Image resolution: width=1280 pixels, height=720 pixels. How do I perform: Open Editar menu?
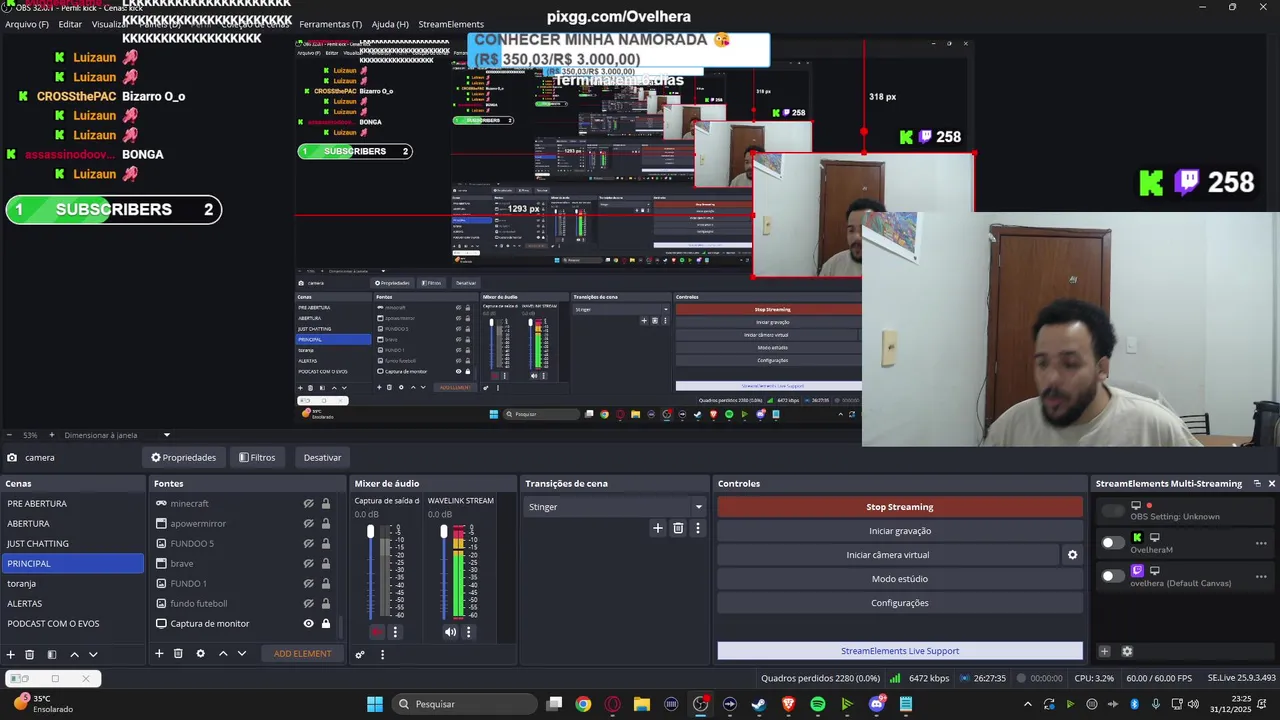pos(70,24)
